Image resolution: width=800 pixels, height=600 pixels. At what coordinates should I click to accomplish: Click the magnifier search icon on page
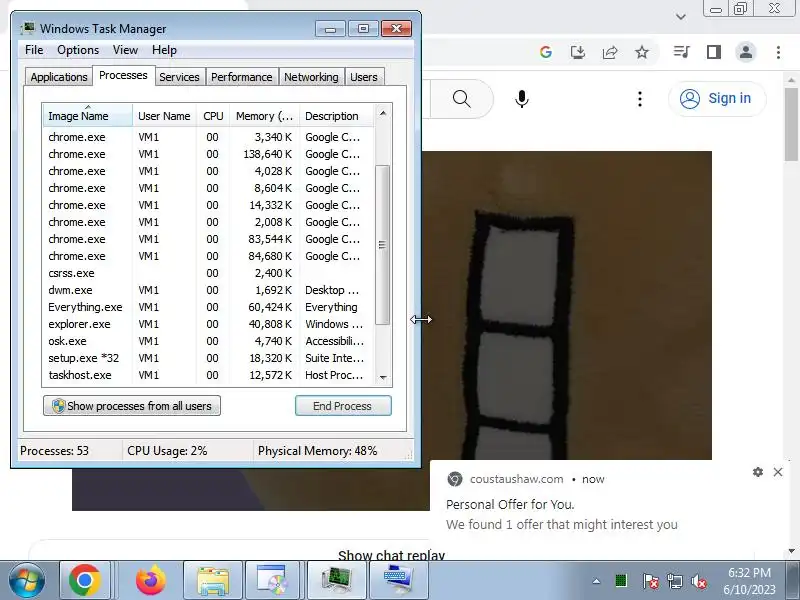[461, 98]
